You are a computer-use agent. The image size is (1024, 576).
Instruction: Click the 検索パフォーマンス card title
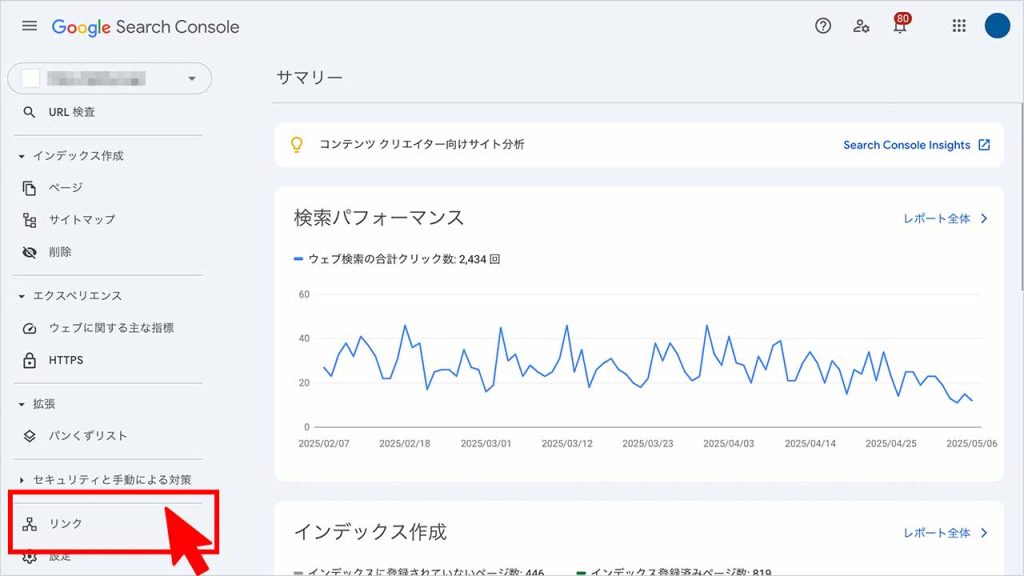pos(379,217)
